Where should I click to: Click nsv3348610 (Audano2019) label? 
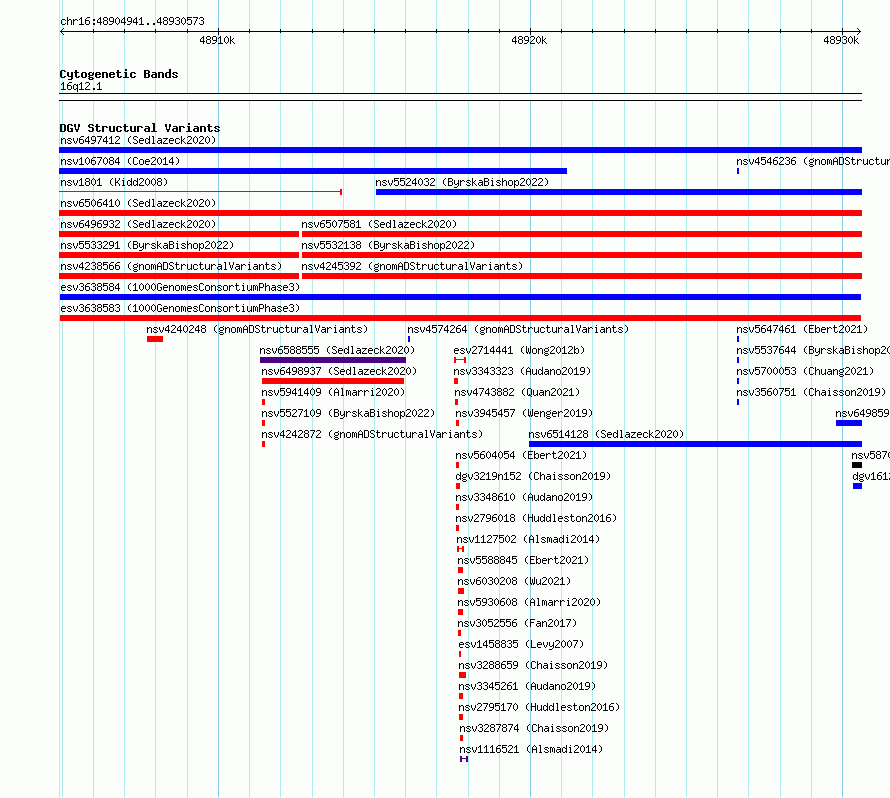[x=524, y=497]
